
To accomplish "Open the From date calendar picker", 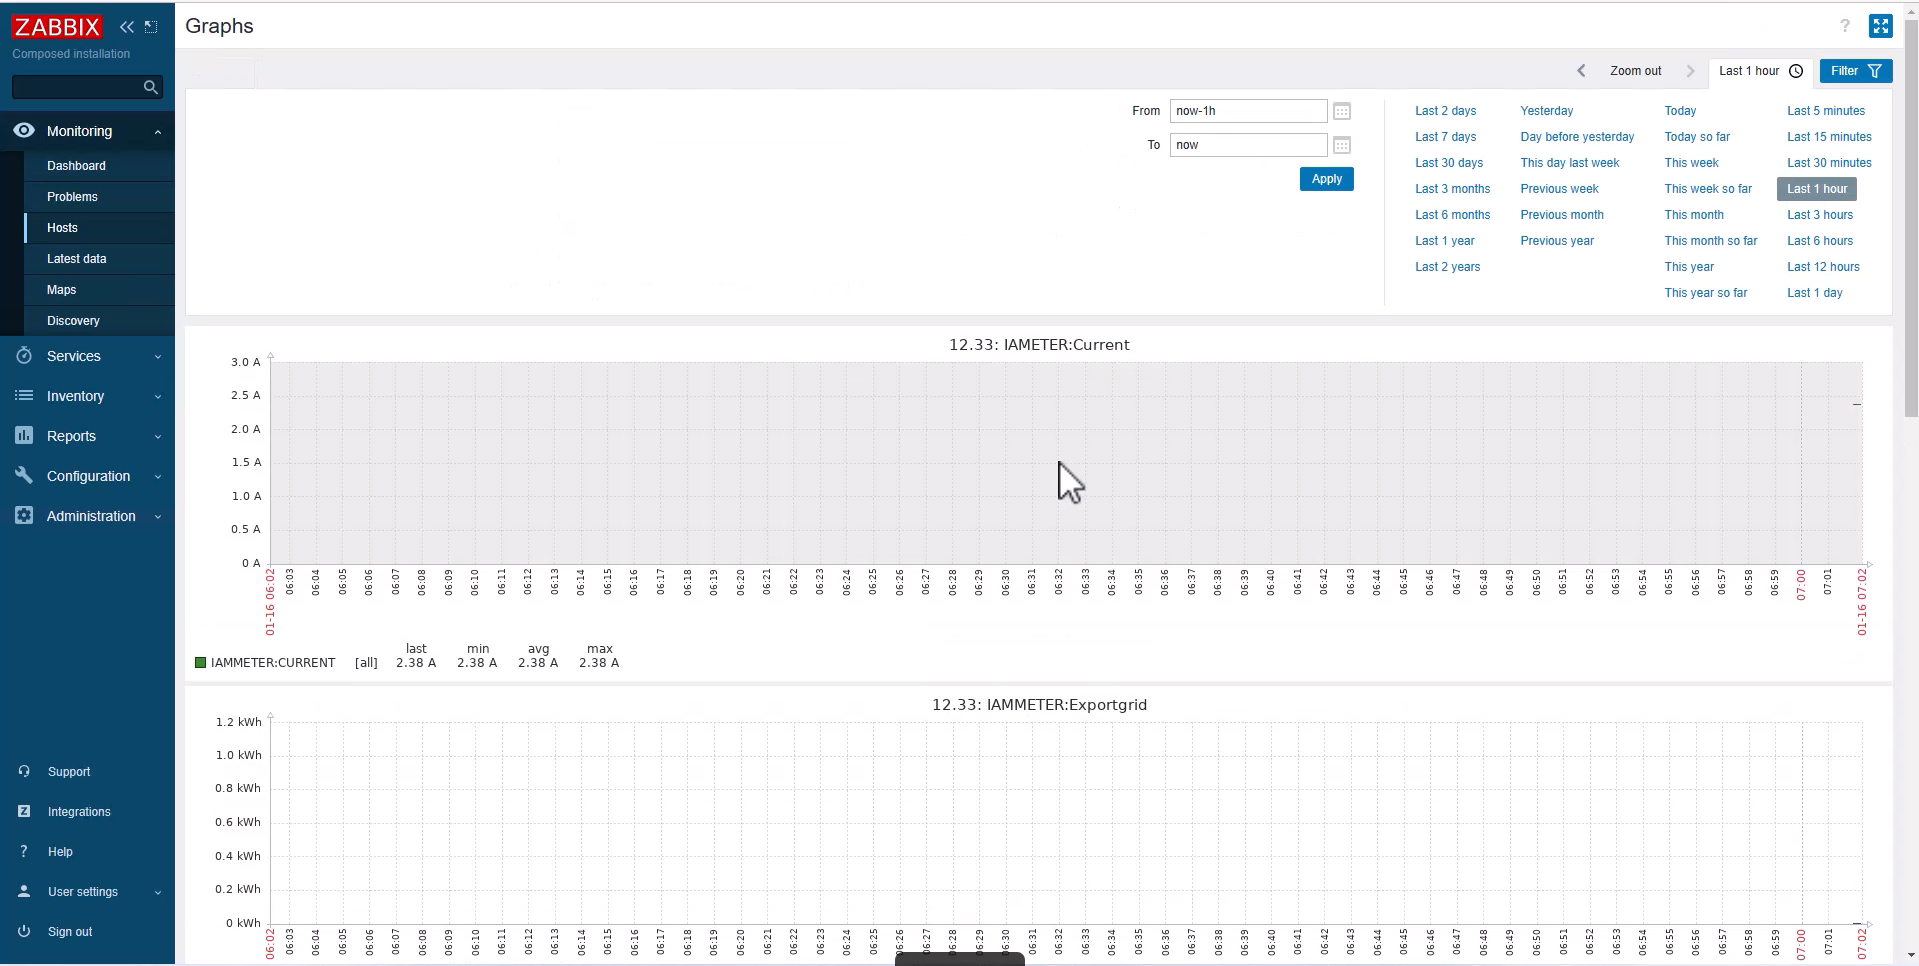I will [x=1342, y=112].
